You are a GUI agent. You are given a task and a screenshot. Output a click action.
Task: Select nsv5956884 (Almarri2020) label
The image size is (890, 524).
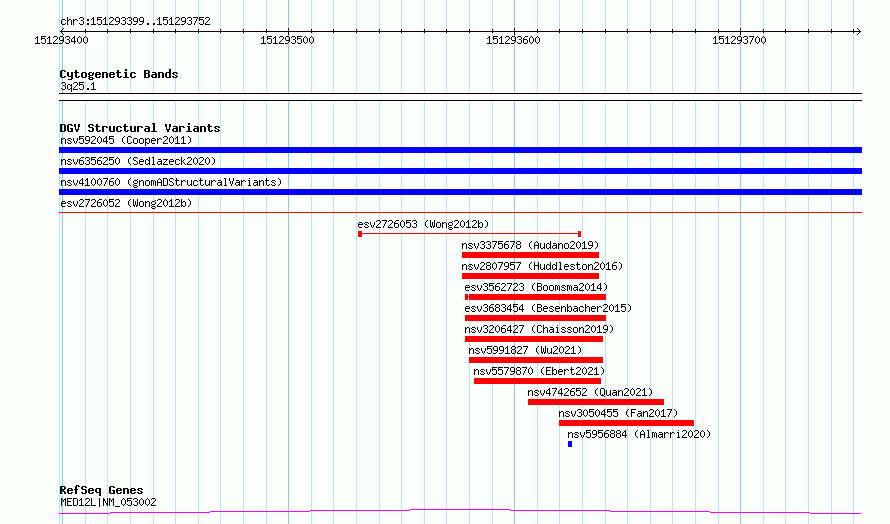(x=639, y=434)
